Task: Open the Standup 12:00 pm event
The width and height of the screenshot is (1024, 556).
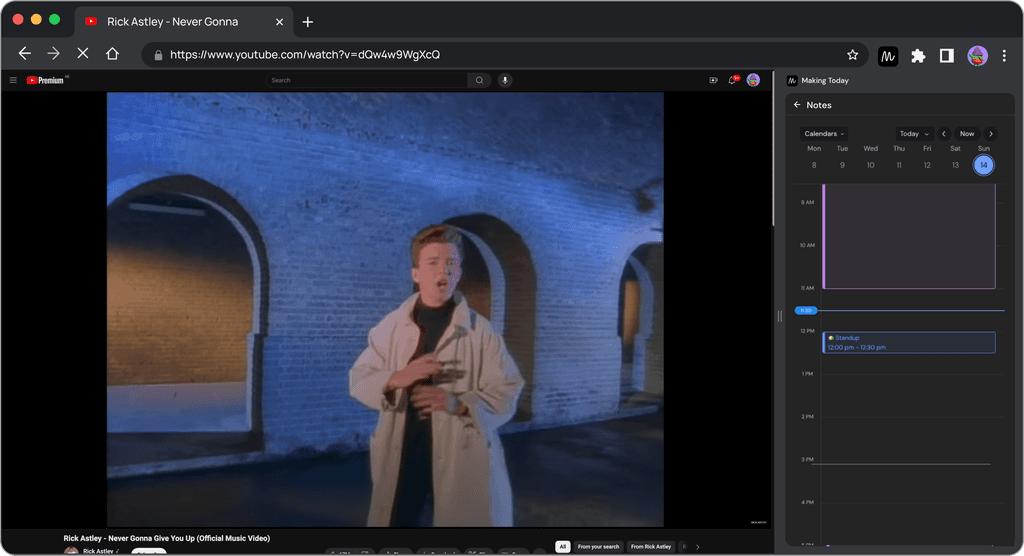Action: (x=908, y=342)
